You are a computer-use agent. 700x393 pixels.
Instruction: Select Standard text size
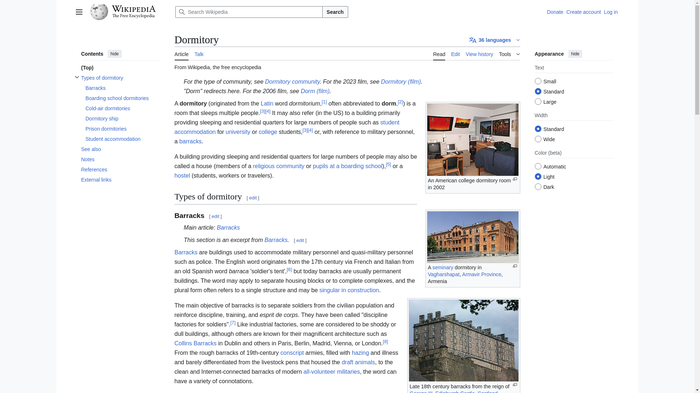(x=538, y=92)
